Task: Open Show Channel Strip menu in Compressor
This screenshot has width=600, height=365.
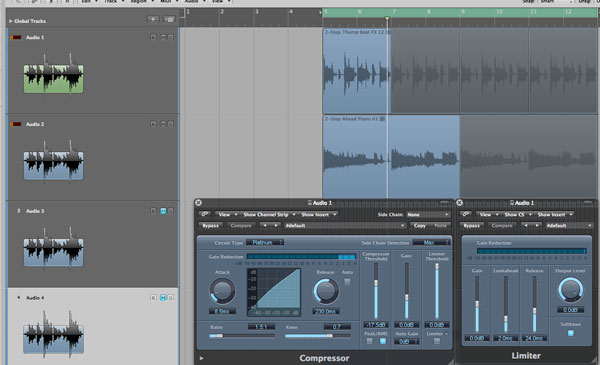Action: pos(269,215)
